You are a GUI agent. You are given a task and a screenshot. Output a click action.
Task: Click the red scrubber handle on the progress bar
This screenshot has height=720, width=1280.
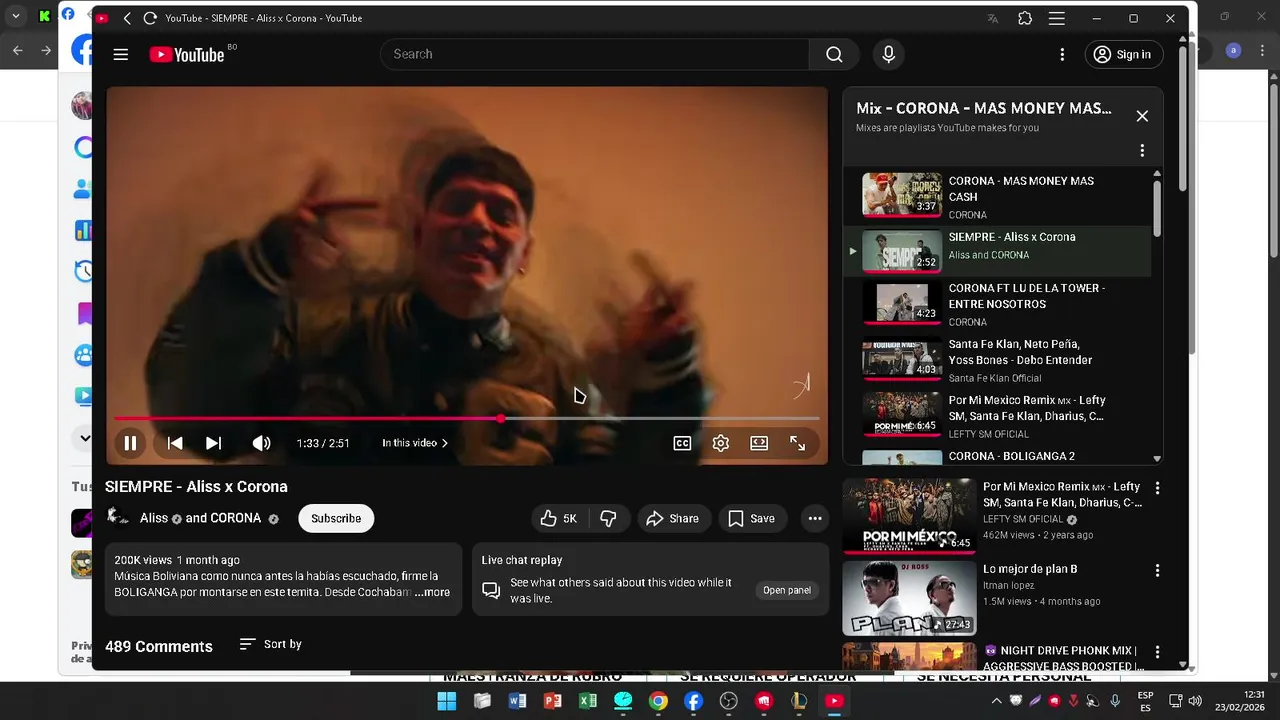click(500, 419)
